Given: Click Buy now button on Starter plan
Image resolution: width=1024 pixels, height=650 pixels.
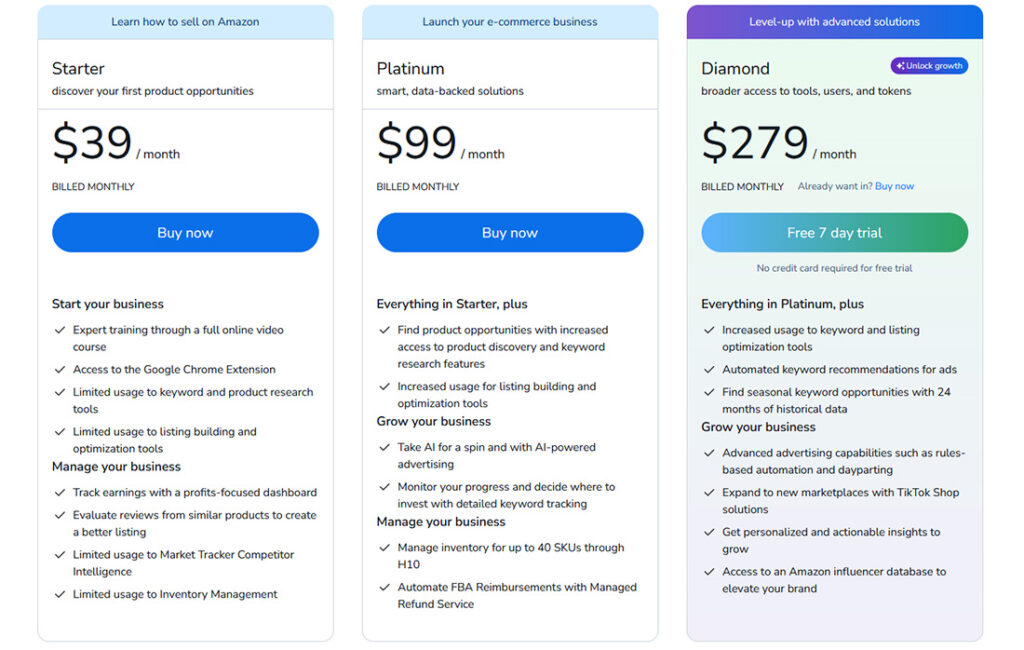Looking at the screenshot, I should pos(185,232).
